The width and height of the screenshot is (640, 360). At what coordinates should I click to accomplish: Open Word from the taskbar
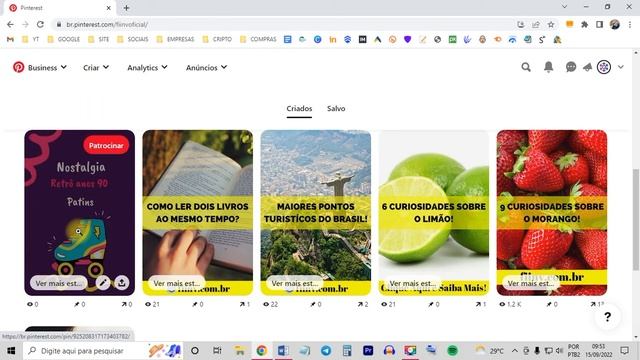pyautogui.click(x=283, y=350)
